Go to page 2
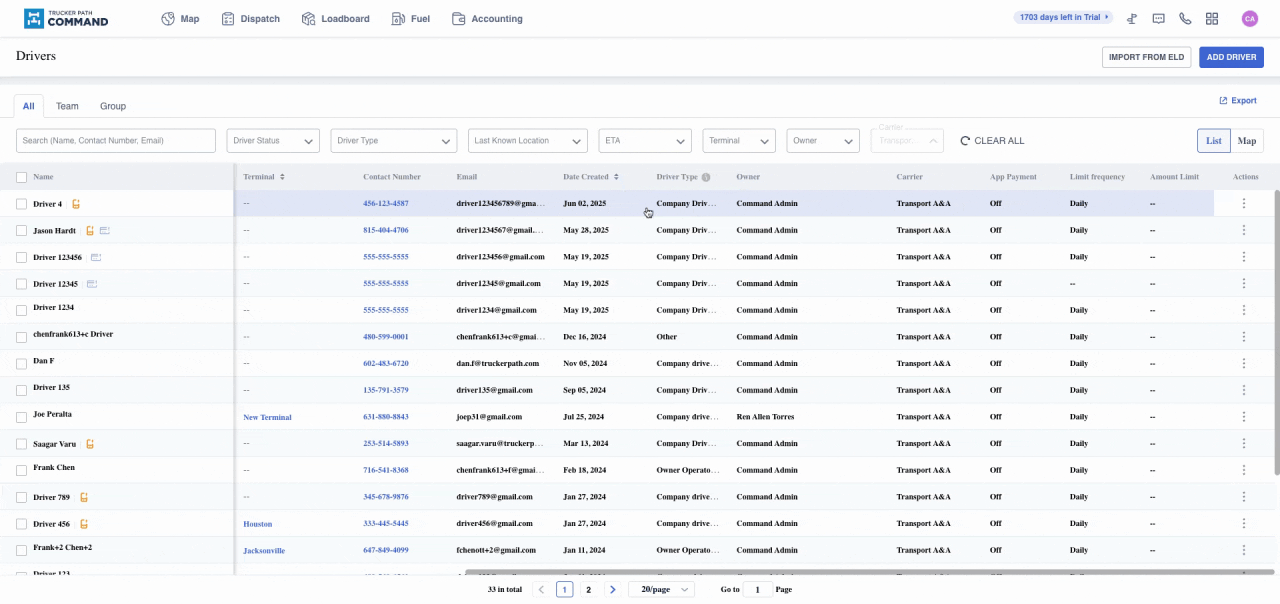 [x=588, y=590]
